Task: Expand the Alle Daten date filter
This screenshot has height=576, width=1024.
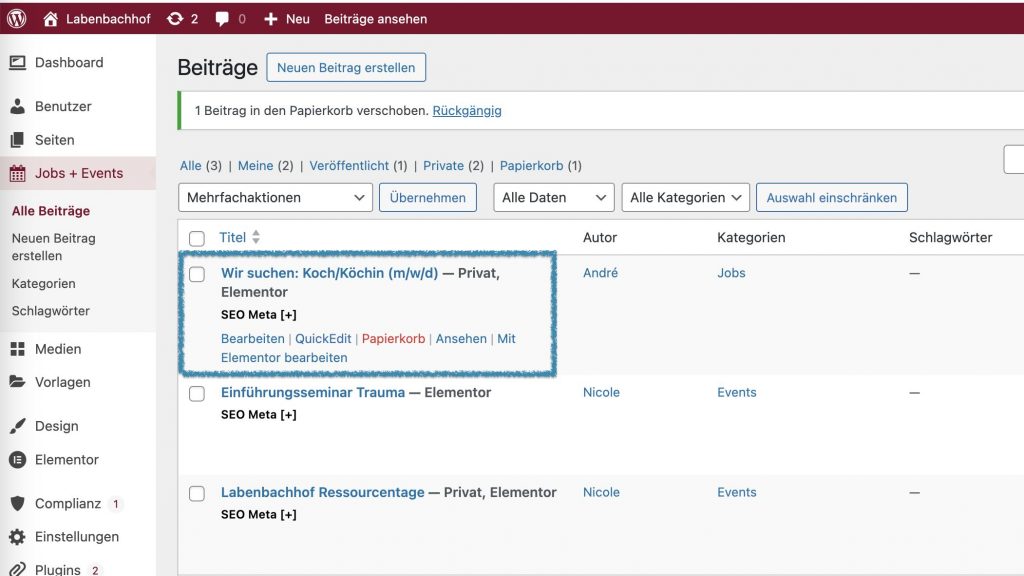Action: click(554, 198)
